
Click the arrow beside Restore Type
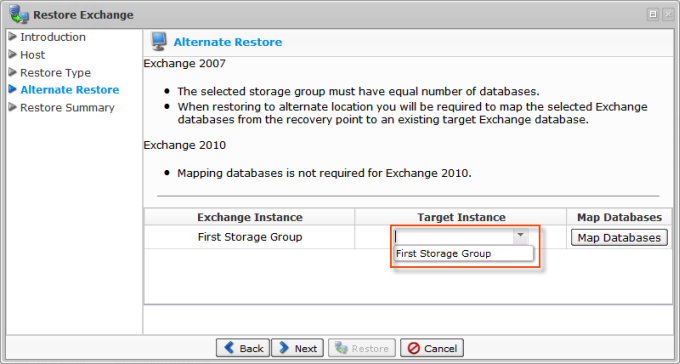click(x=13, y=72)
